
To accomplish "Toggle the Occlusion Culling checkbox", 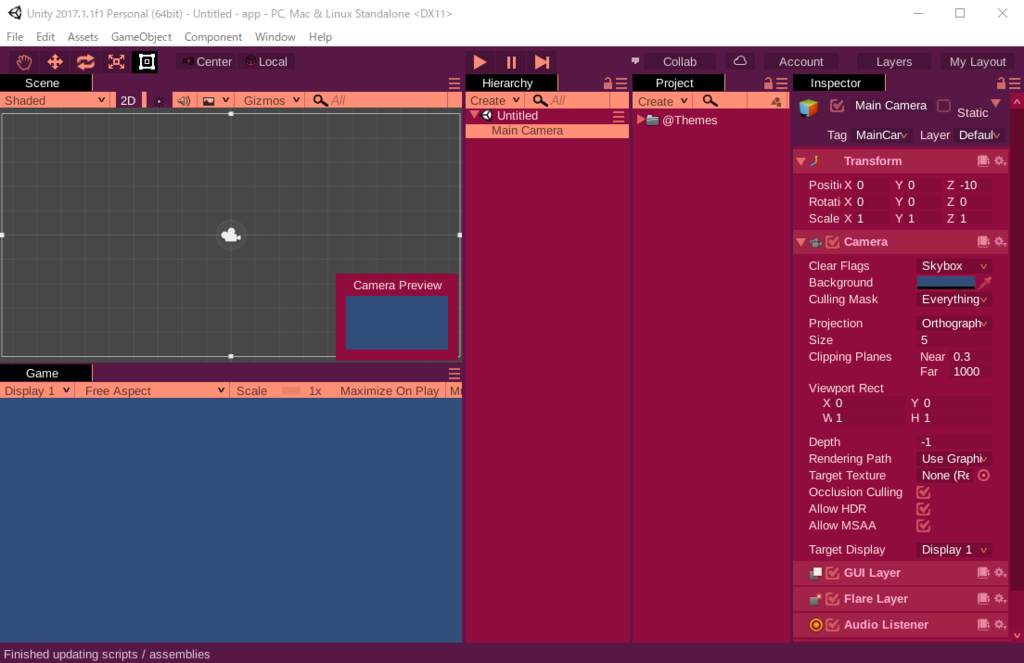I will 923,492.
